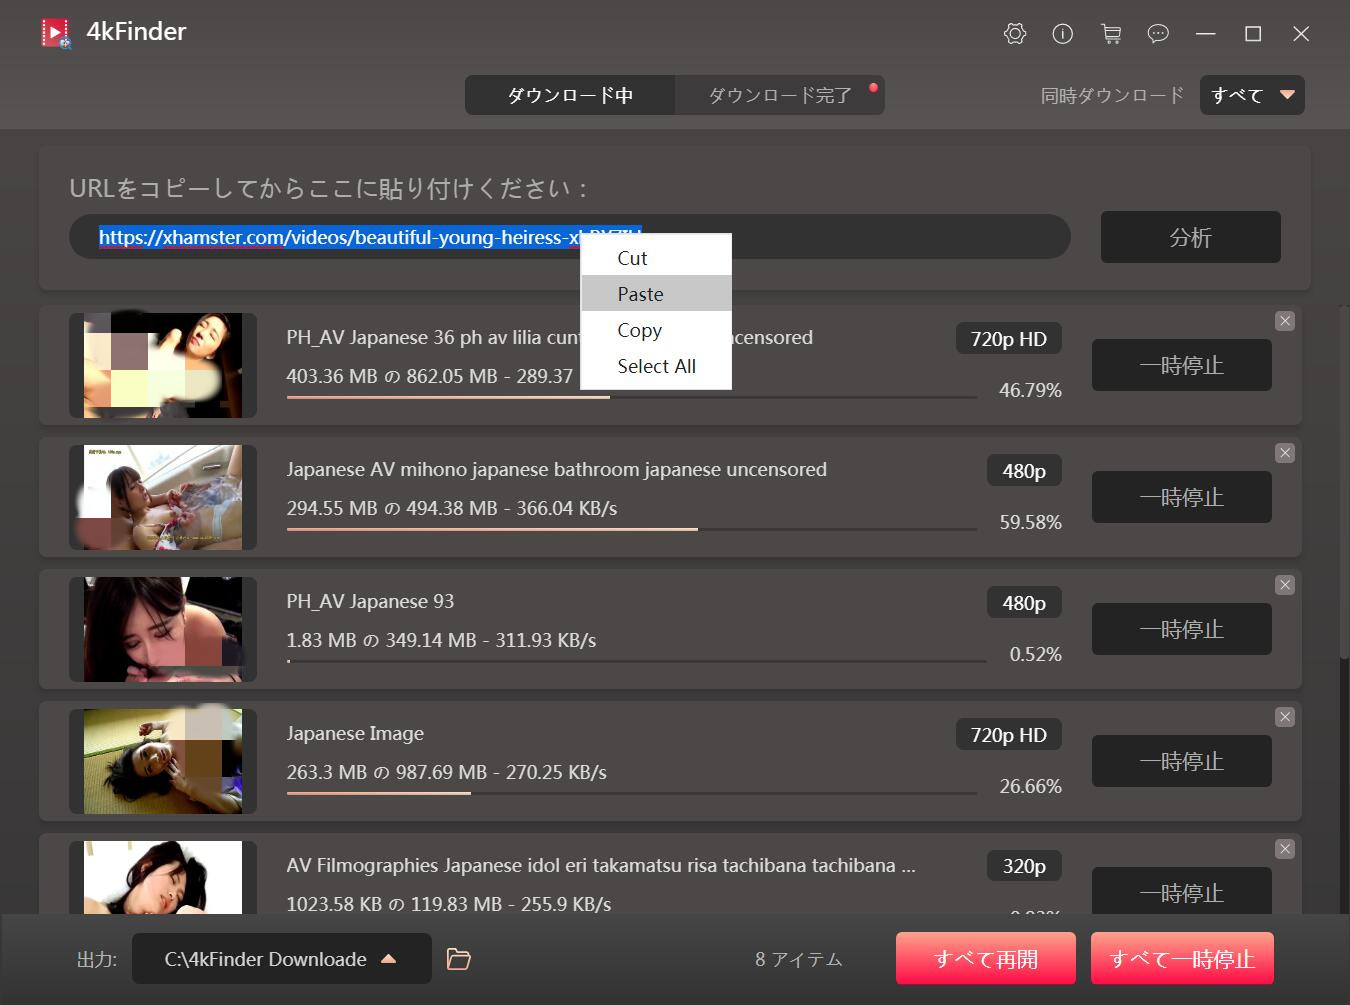1350x1005 pixels.
Task: Open the settings gear icon
Action: (x=1014, y=34)
